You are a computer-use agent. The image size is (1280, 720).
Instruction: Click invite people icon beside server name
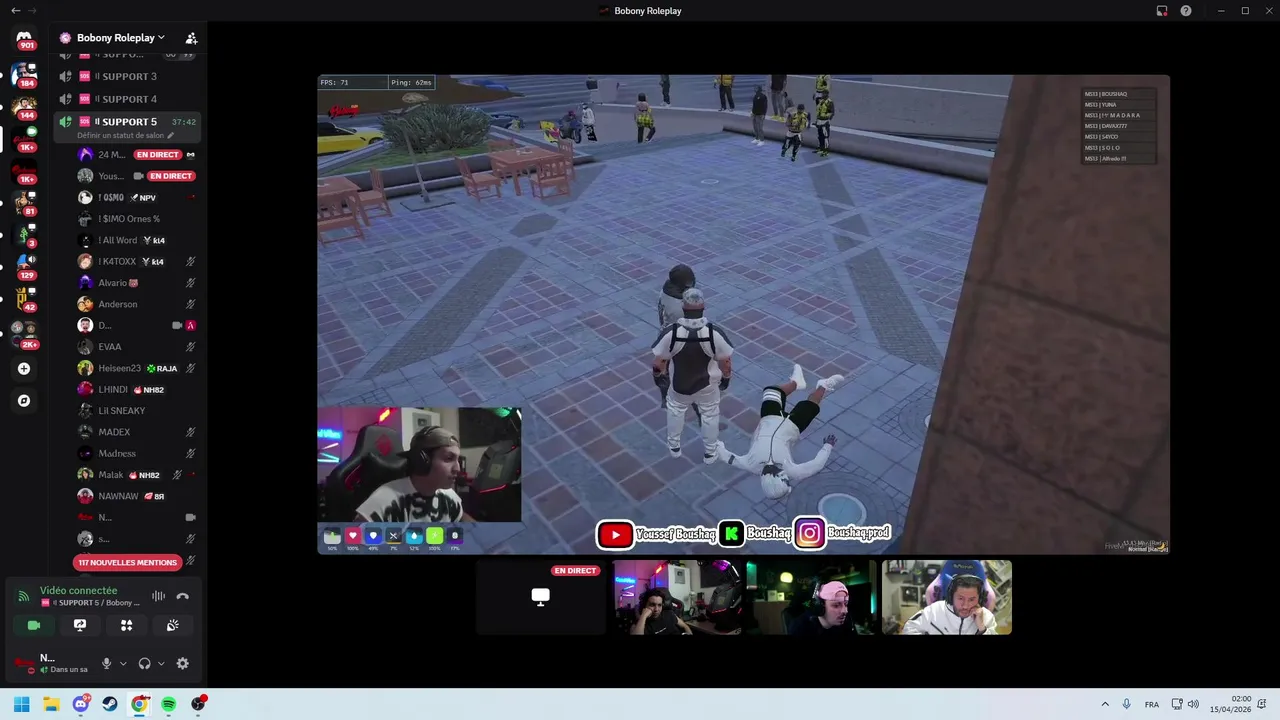[191, 38]
